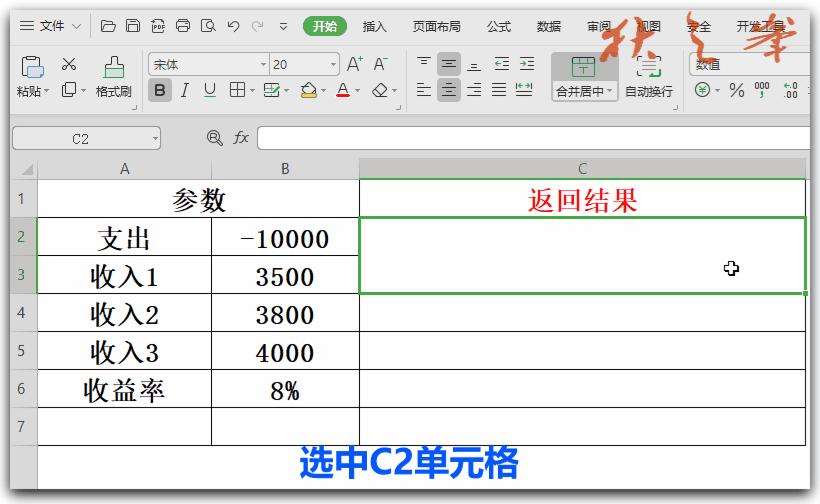Image resolution: width=820 pixels, height=504 pixels.
Task: Decrease font size icon
Action: (x=380, y=64)
